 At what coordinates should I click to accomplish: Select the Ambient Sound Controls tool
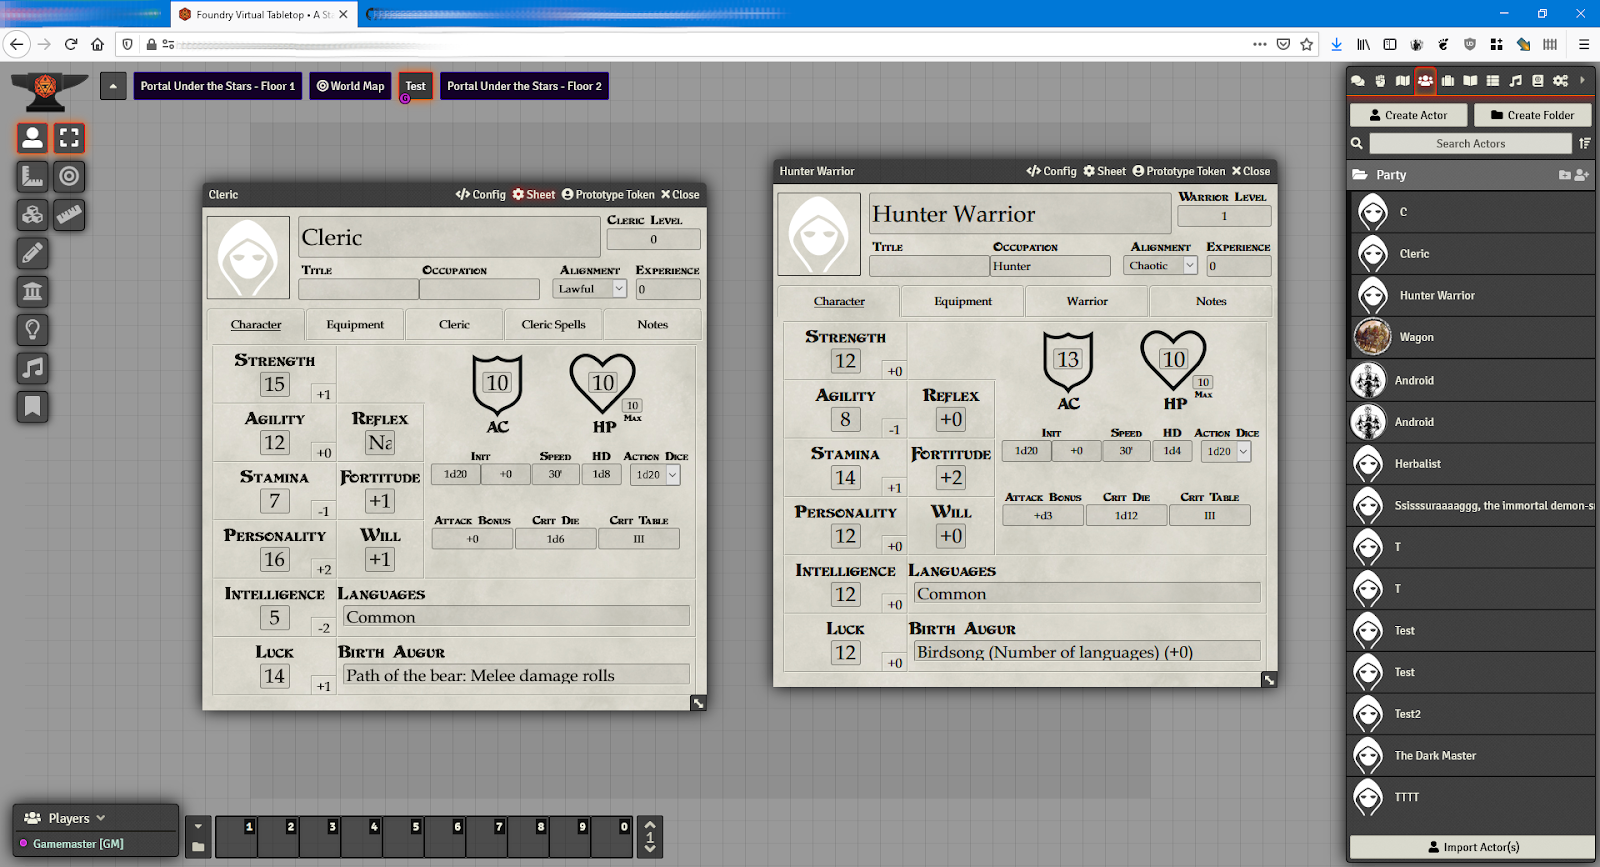(32, 368)
